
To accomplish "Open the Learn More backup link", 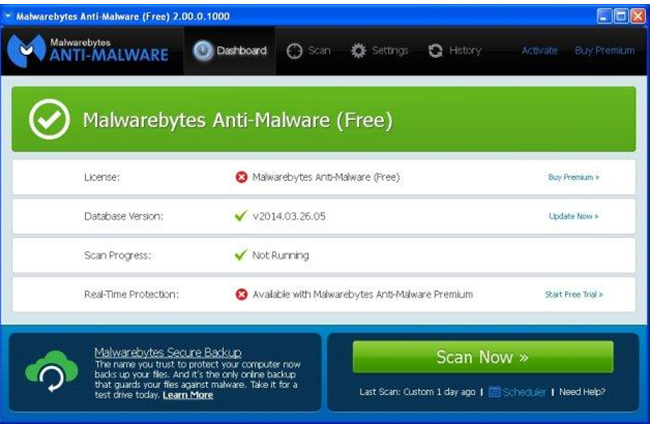I will pos(188,395).
